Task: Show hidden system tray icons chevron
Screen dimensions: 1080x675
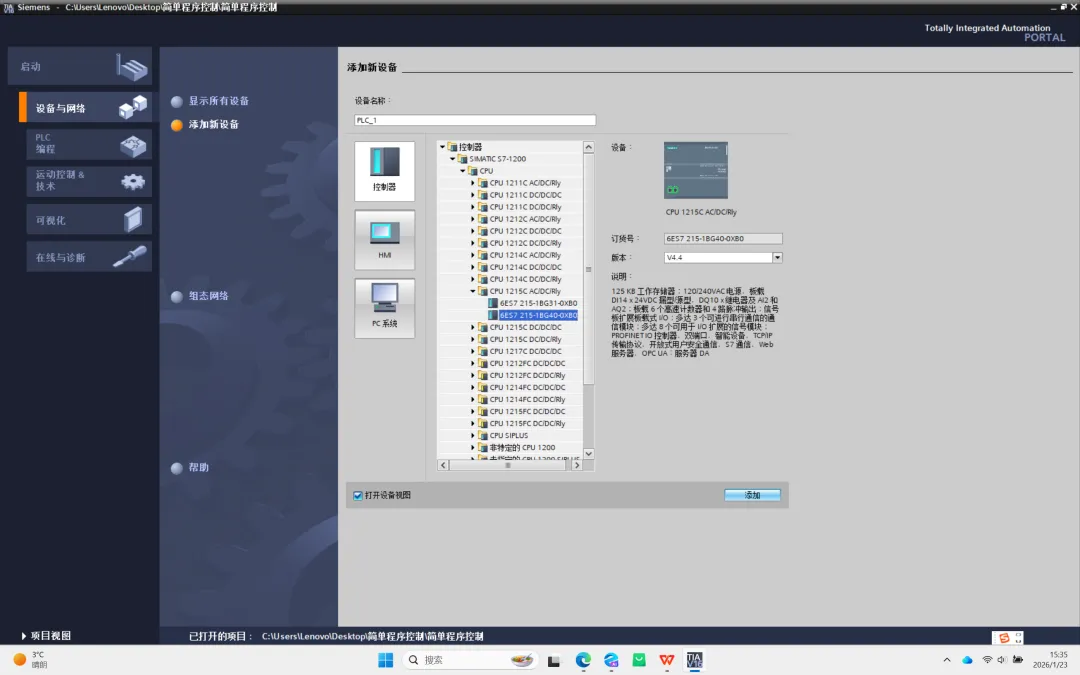Action: [x=947, y=660]
